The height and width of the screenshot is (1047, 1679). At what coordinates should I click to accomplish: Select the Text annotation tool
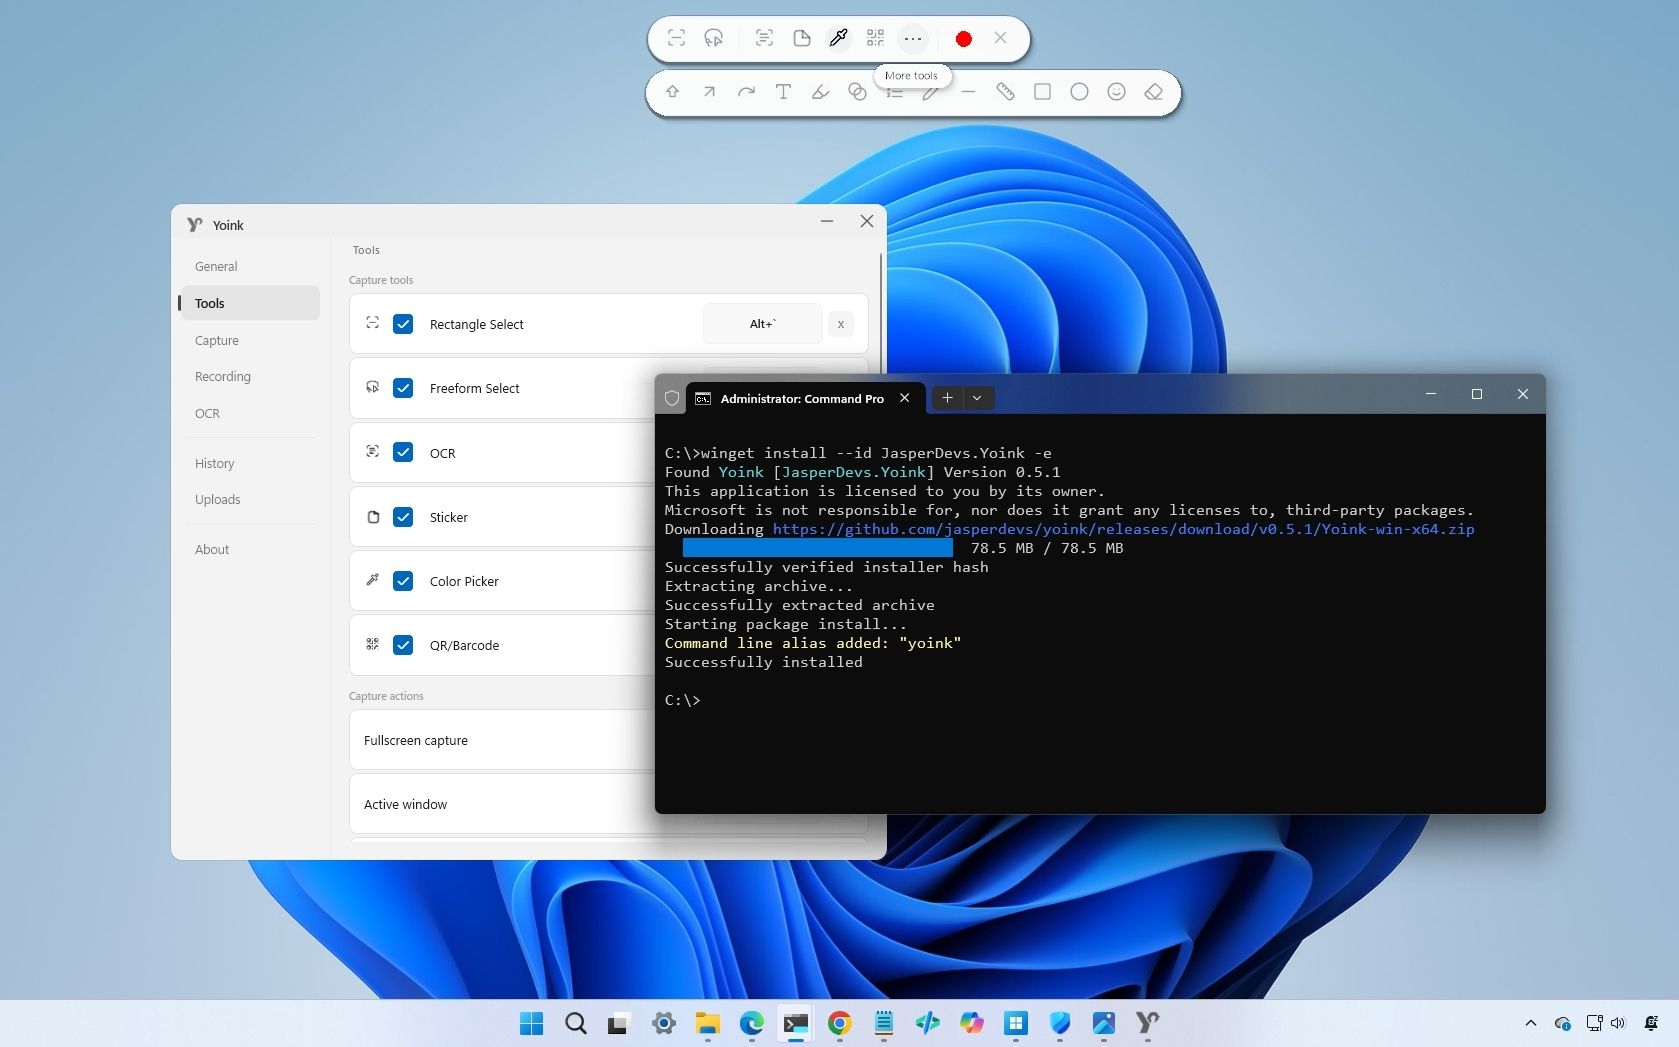pos(783,92)
